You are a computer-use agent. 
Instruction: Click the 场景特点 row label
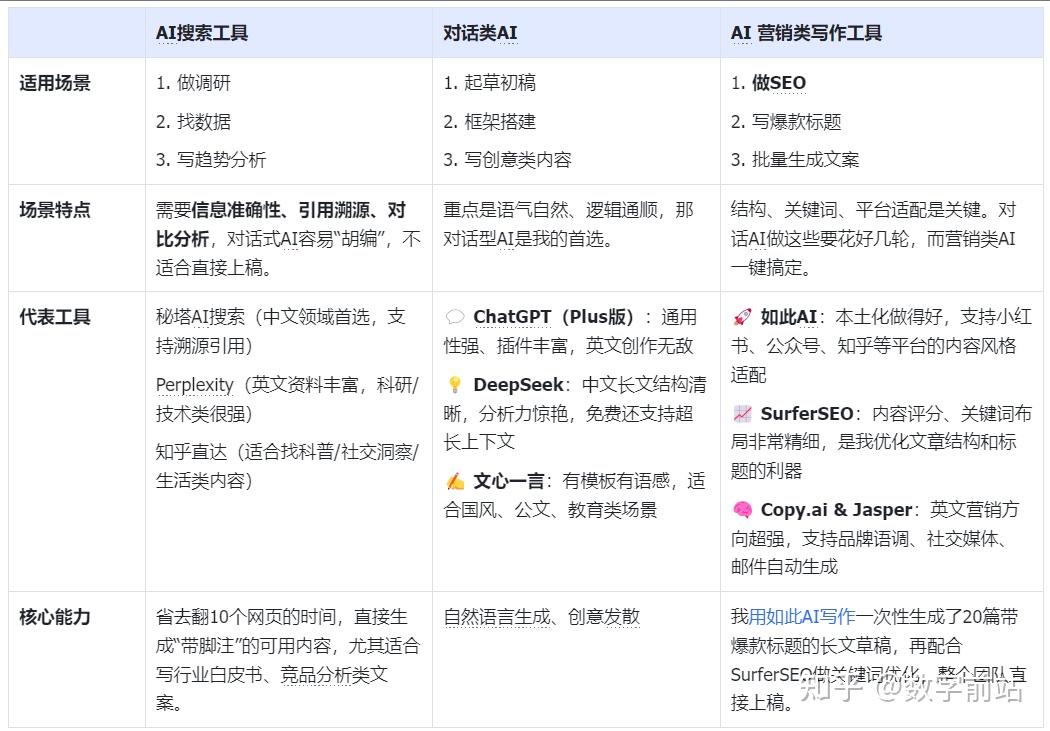click(55, 210)
